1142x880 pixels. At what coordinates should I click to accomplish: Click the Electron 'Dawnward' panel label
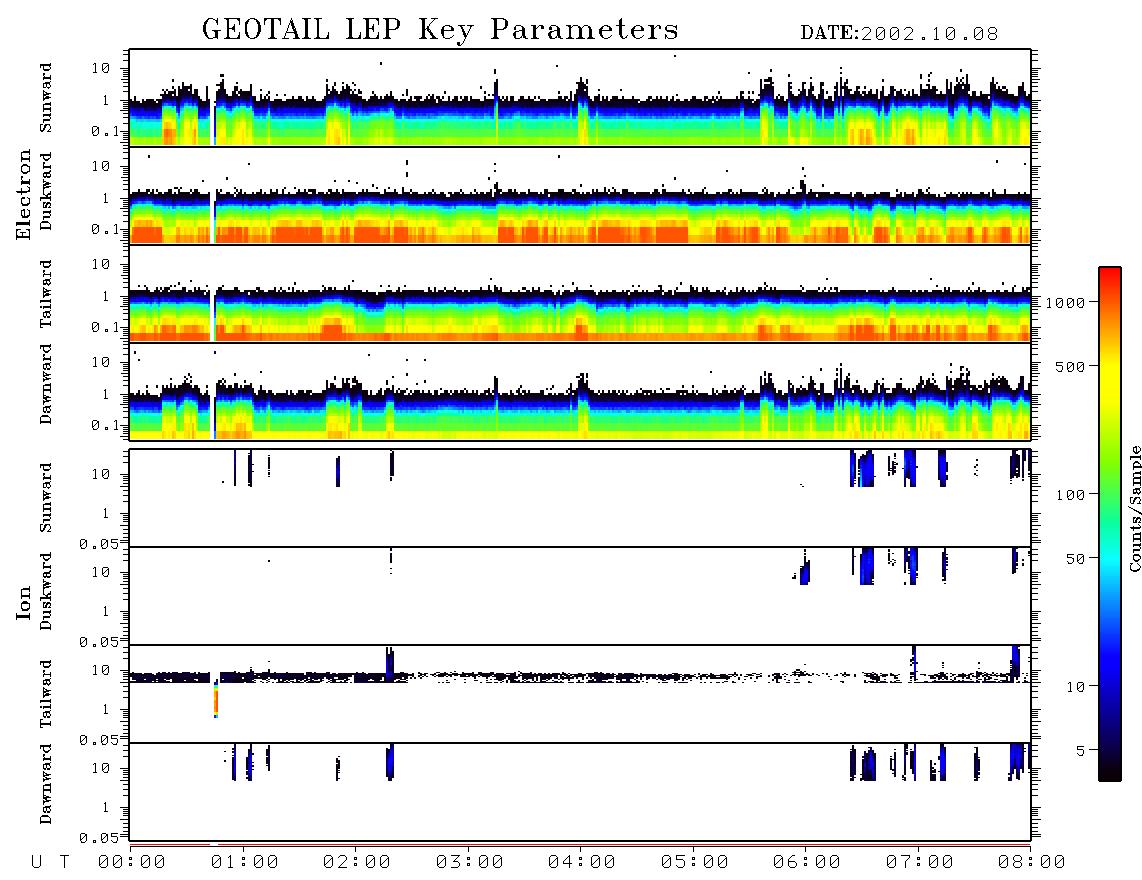click(46, 384)
